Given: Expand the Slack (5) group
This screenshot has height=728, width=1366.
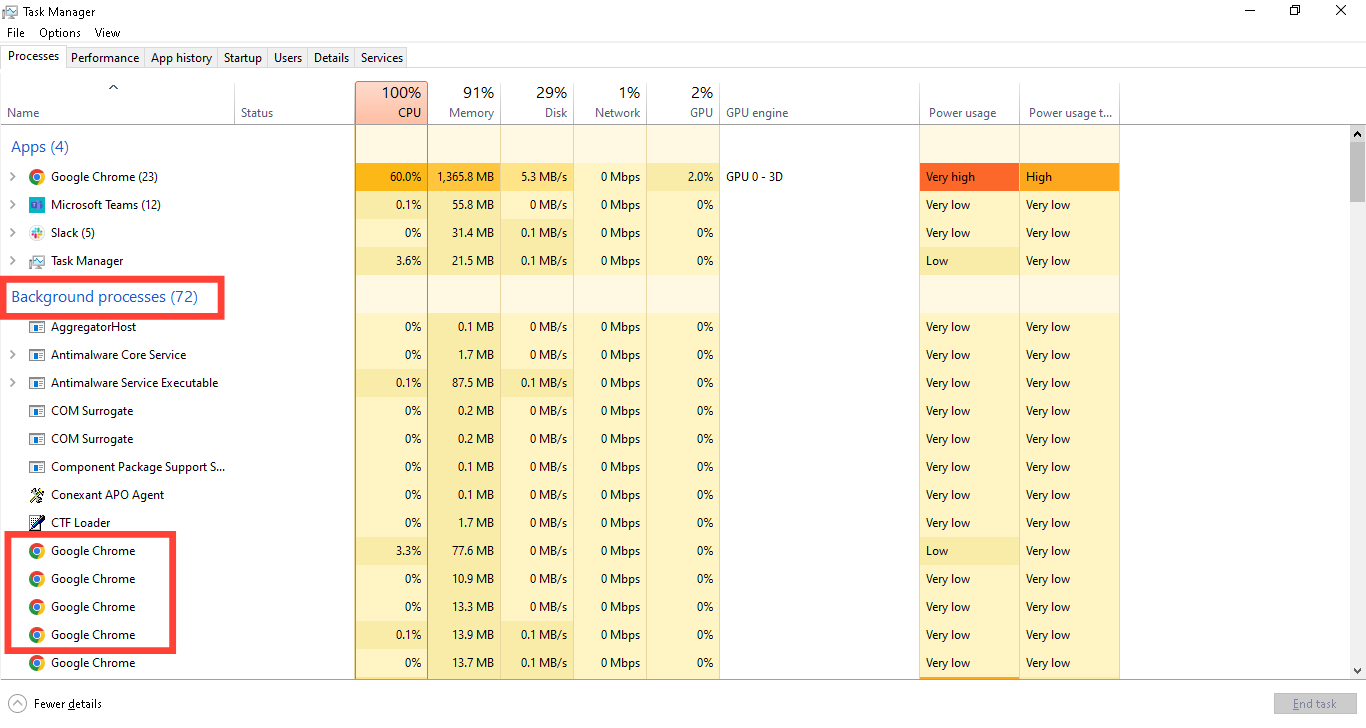Looking at the screenshot, I should coord(12,233).
